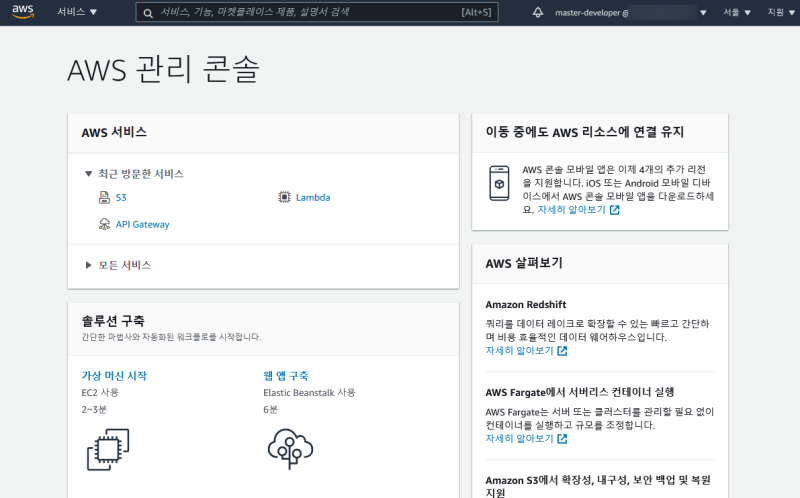800x498 pixels.
Task: Open the 지원 support menu
Action: (778, 12)
